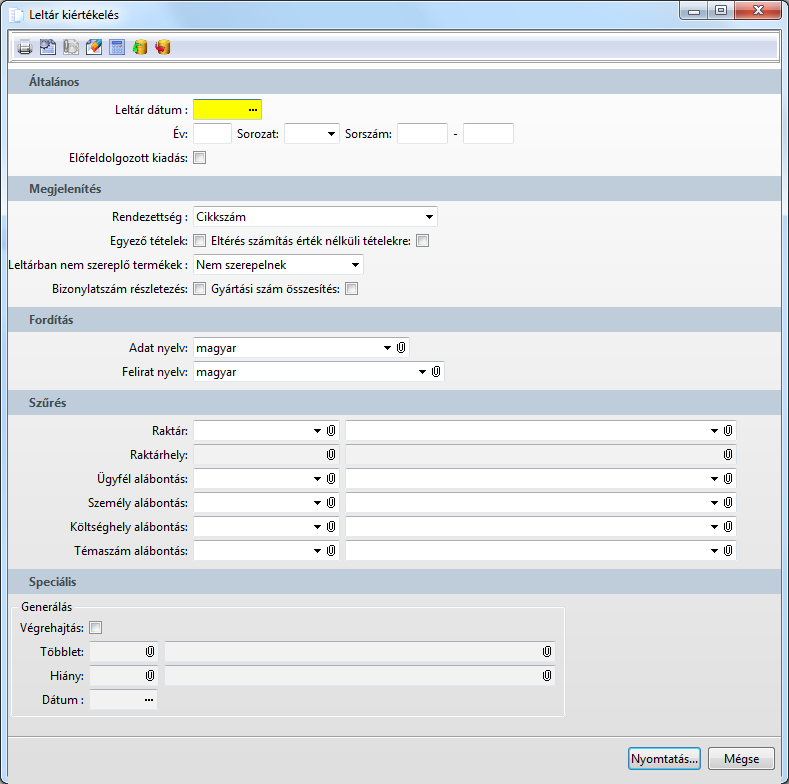Image resolution: width=789 pixels, height=784 pixels.
Task: Click the Mégse button
Action: [x=741, y=759]
